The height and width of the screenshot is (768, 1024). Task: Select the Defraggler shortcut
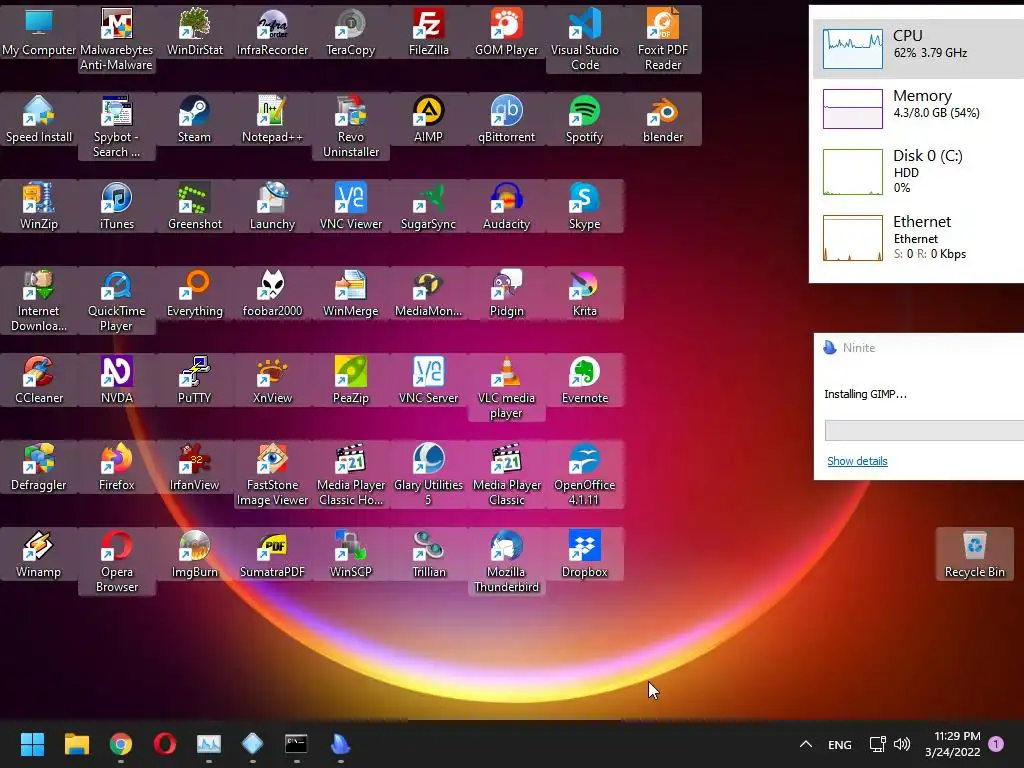[x=39, y=466]
